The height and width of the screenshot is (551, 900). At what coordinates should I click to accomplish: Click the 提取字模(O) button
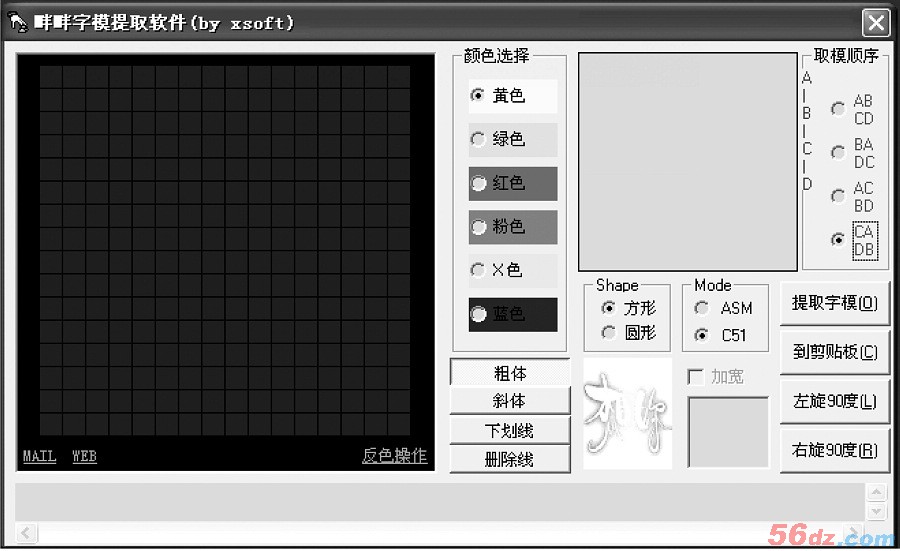pyautogui.click(x=835, y=303)
